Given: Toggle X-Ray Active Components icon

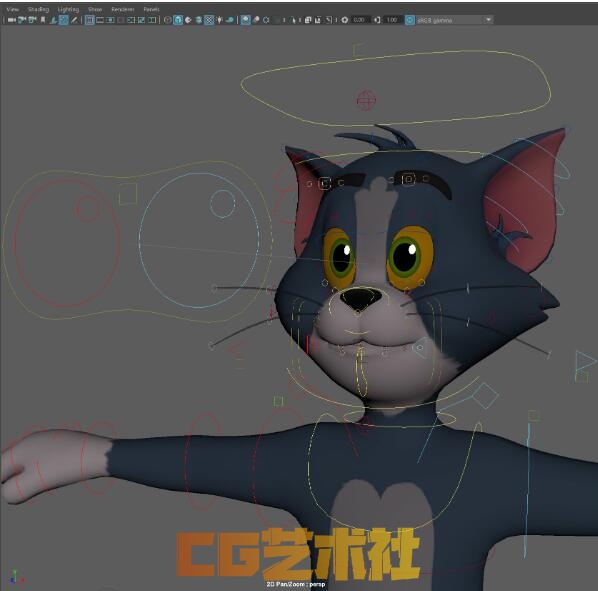Looking at the screenshot, I should click(318, 20).
